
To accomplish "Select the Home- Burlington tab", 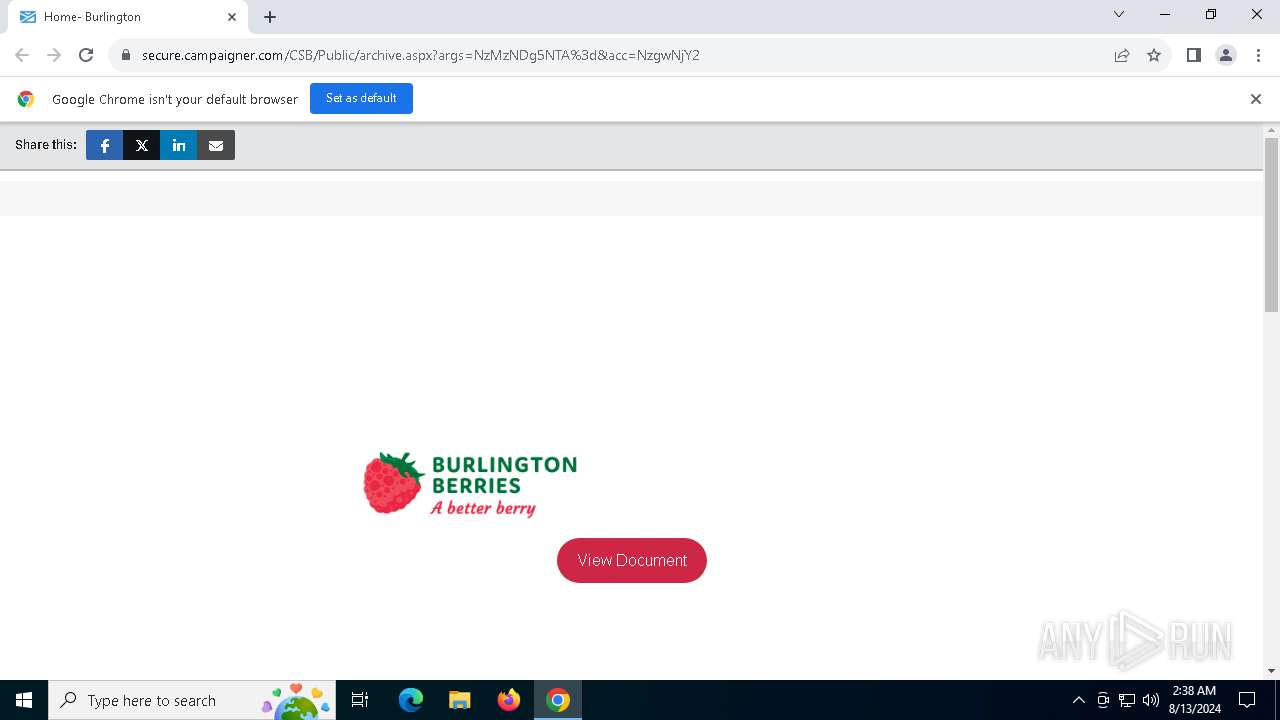I will (x=128, y=17).
